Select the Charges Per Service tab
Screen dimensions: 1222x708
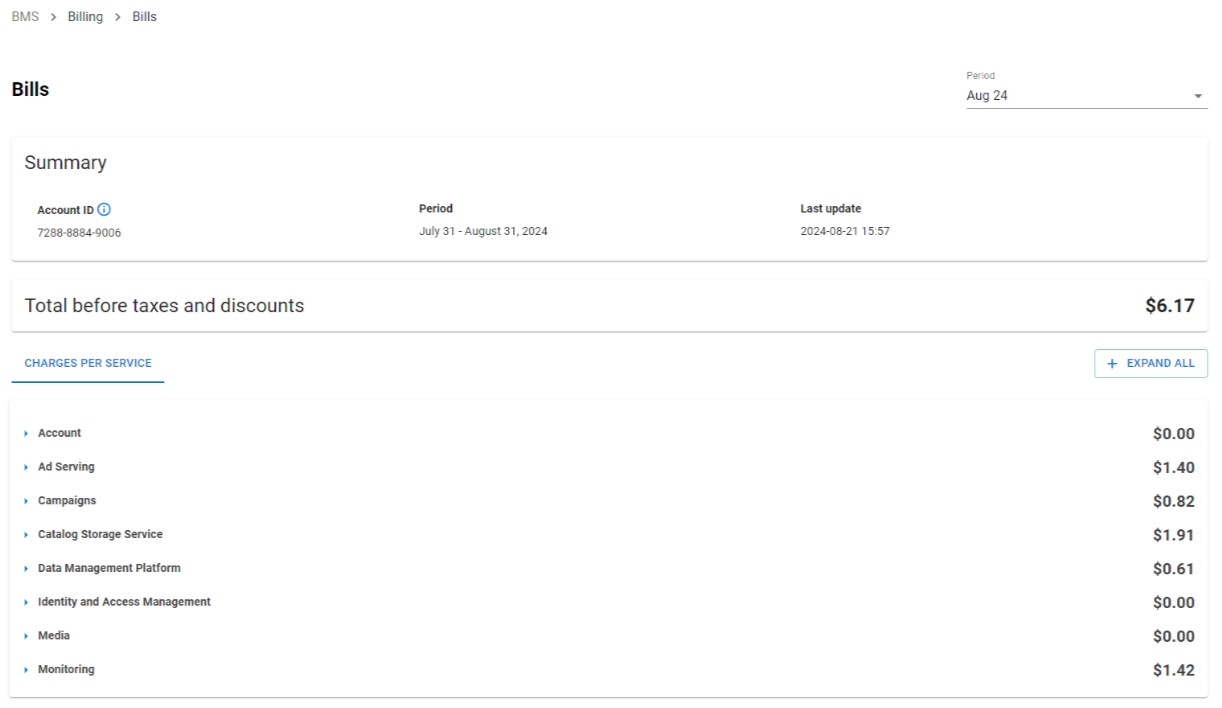click(88, 364)
